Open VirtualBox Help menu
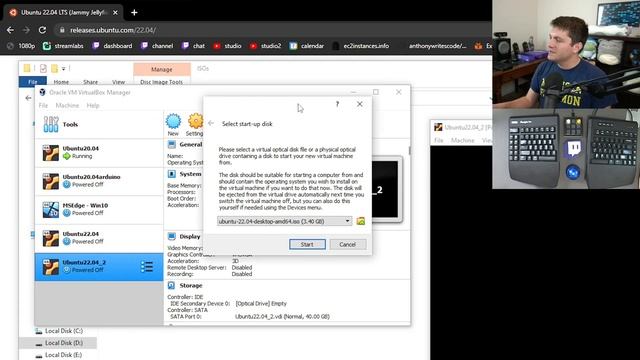 tap(93, 105)
